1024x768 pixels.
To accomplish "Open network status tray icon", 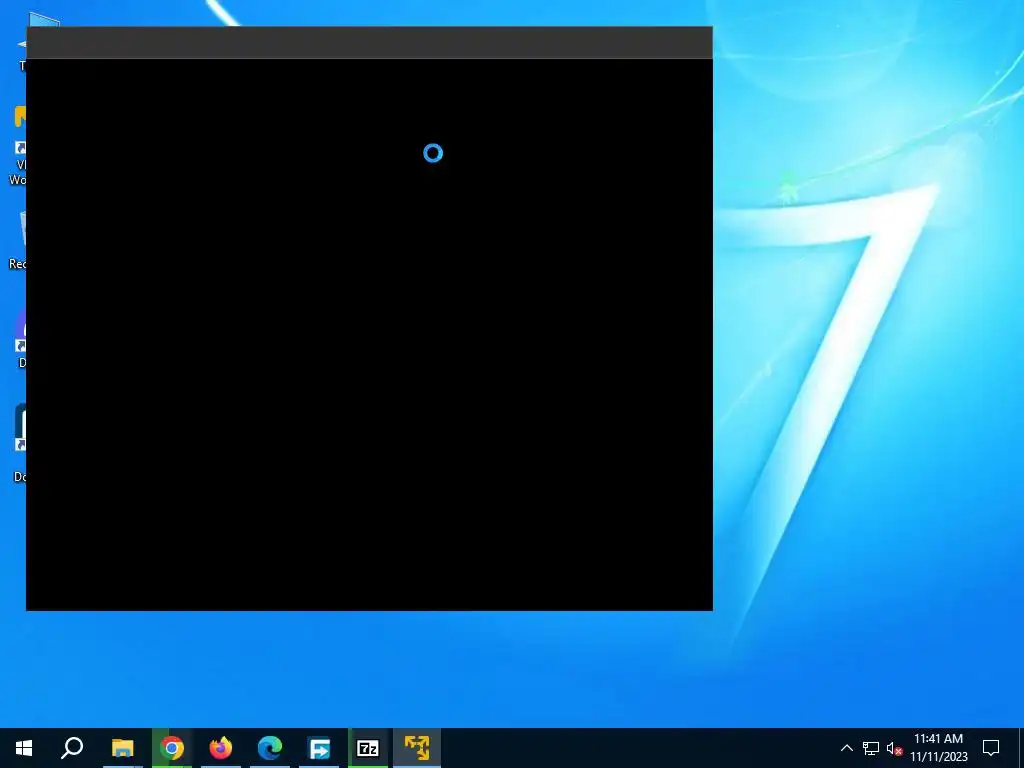I will (x=871, y=748).
